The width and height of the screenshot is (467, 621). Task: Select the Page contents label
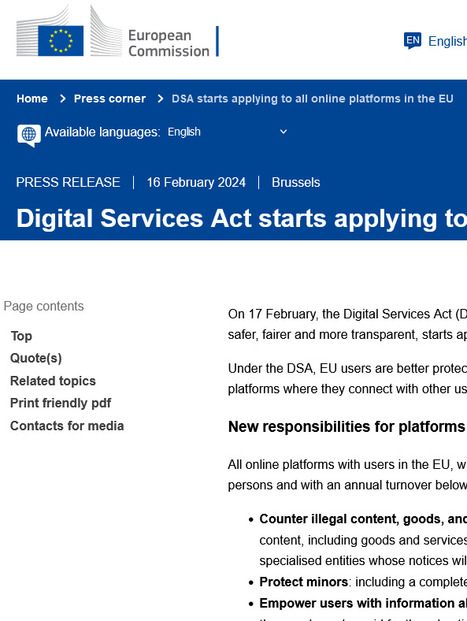point(44,306)
